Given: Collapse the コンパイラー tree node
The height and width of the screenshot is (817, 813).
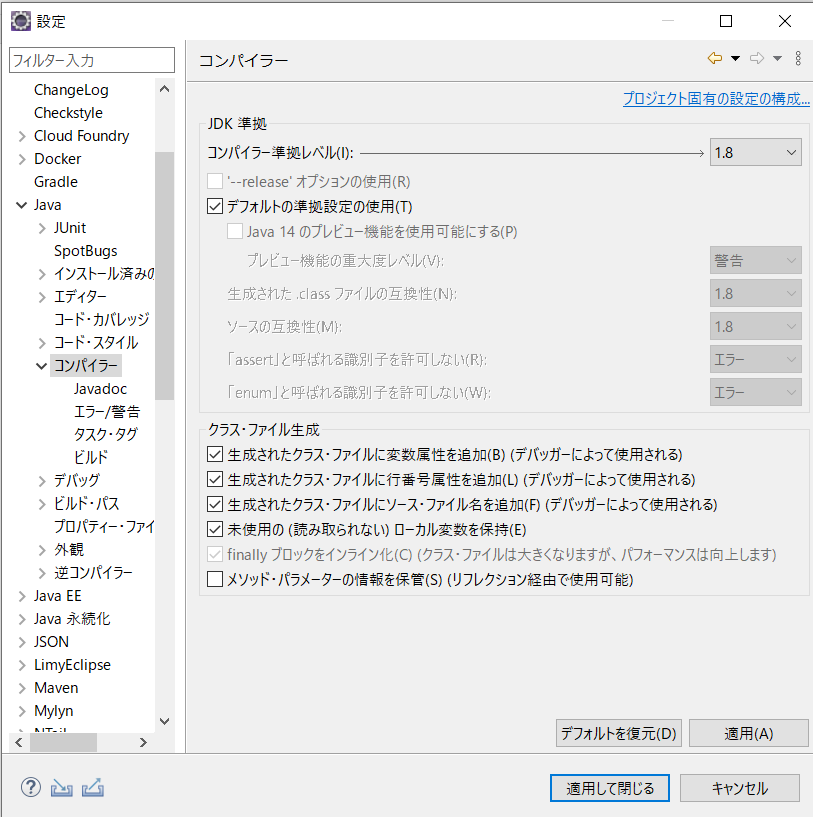Looking at the screenshot, I should coord(41,366).
